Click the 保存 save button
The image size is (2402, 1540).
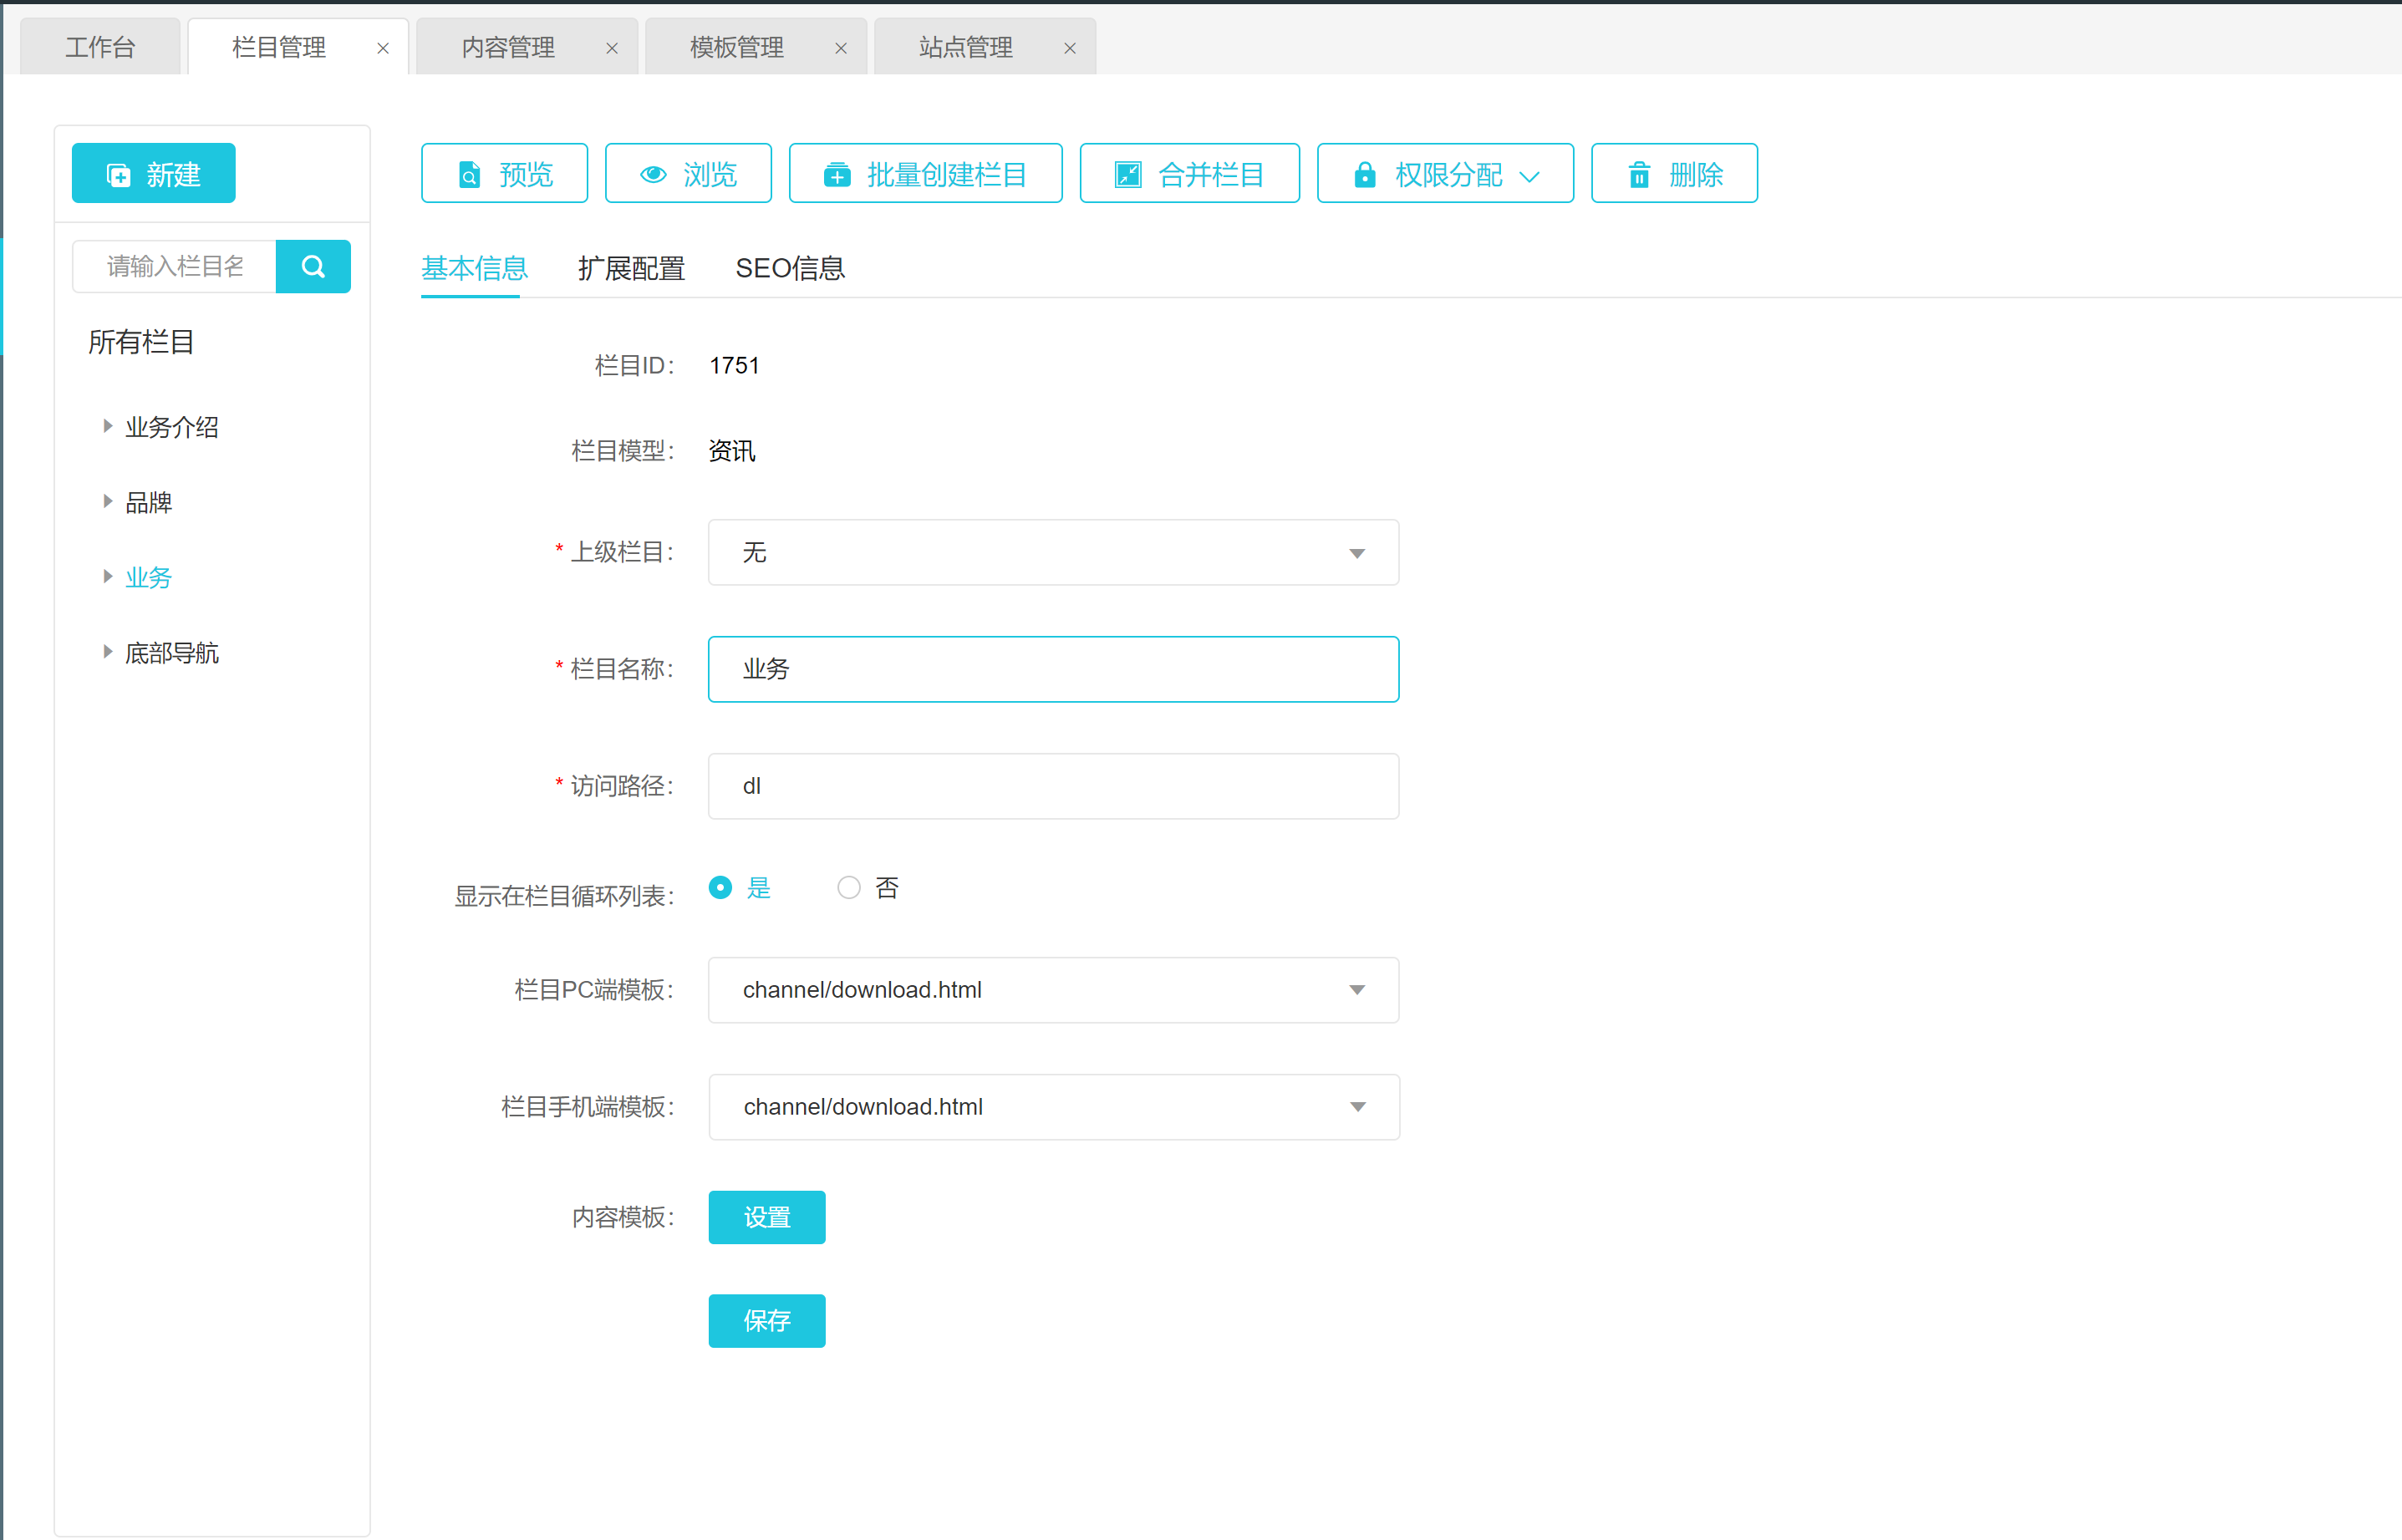coord(767,1321)
